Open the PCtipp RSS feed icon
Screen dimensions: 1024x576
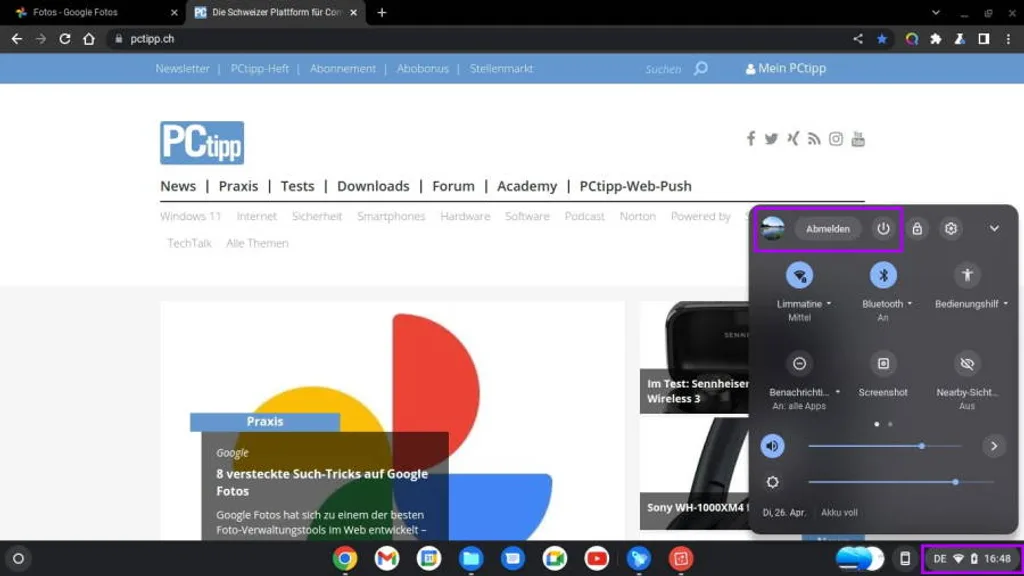814,138
